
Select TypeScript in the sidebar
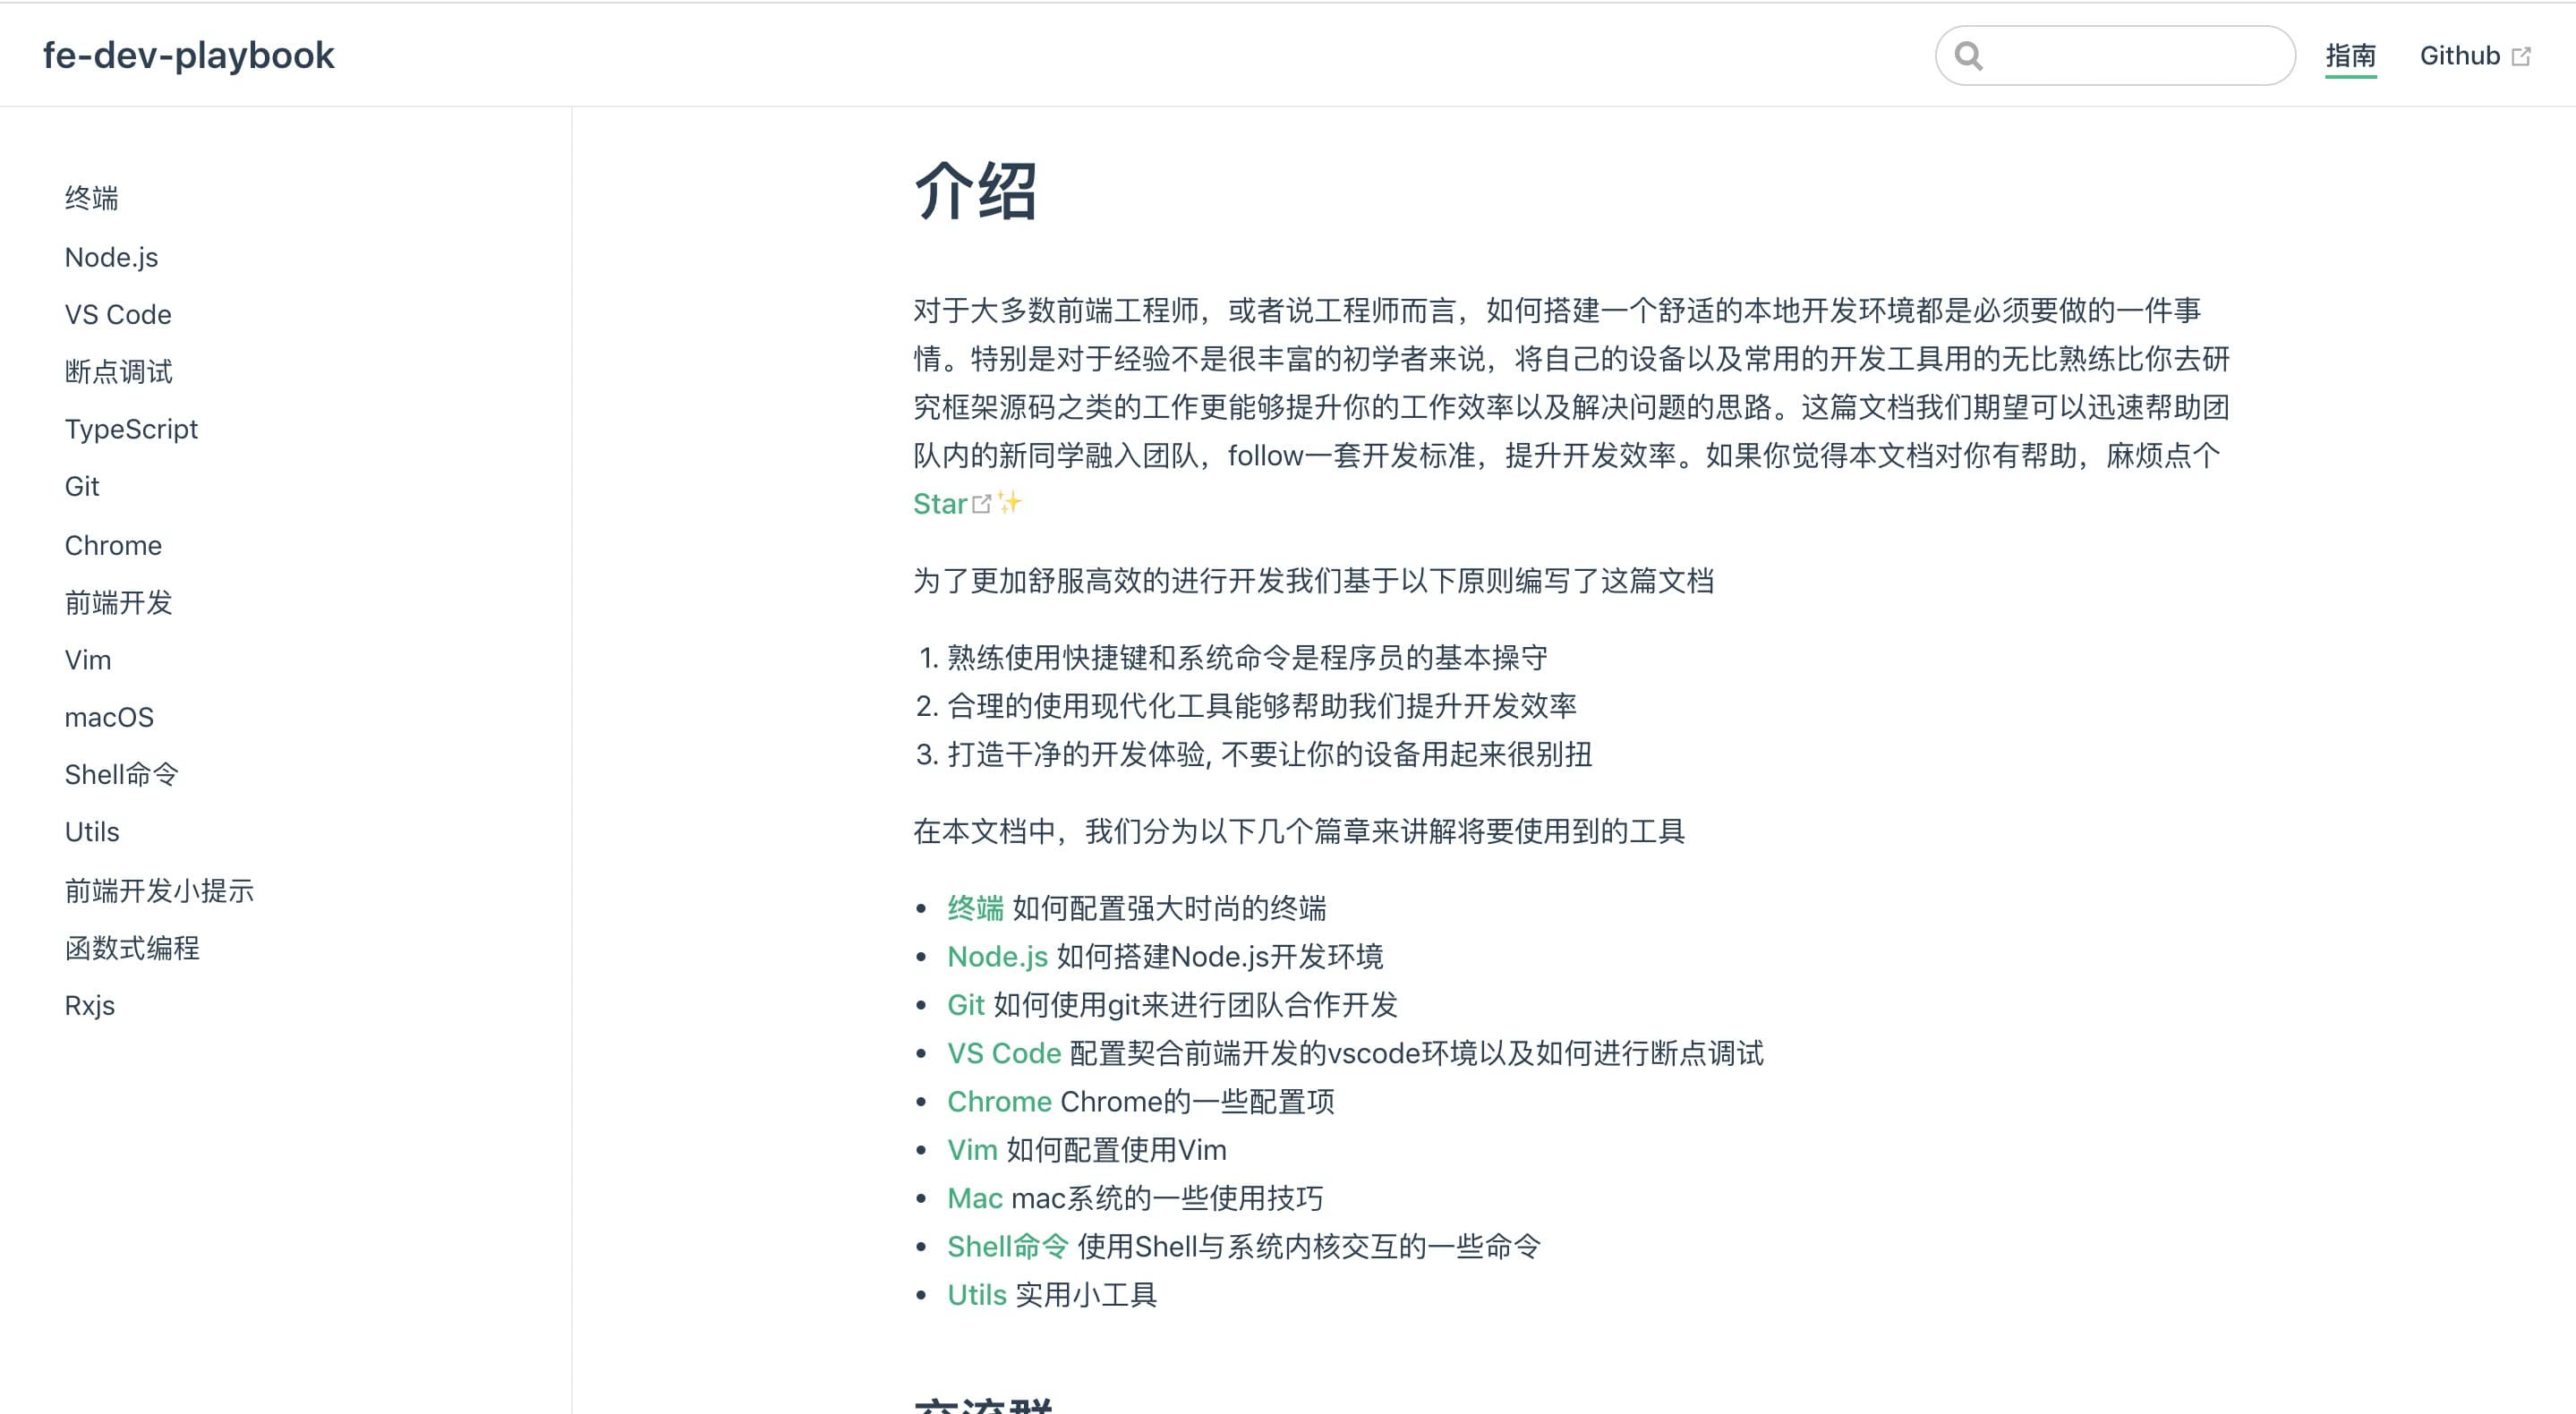click(131, 429)
